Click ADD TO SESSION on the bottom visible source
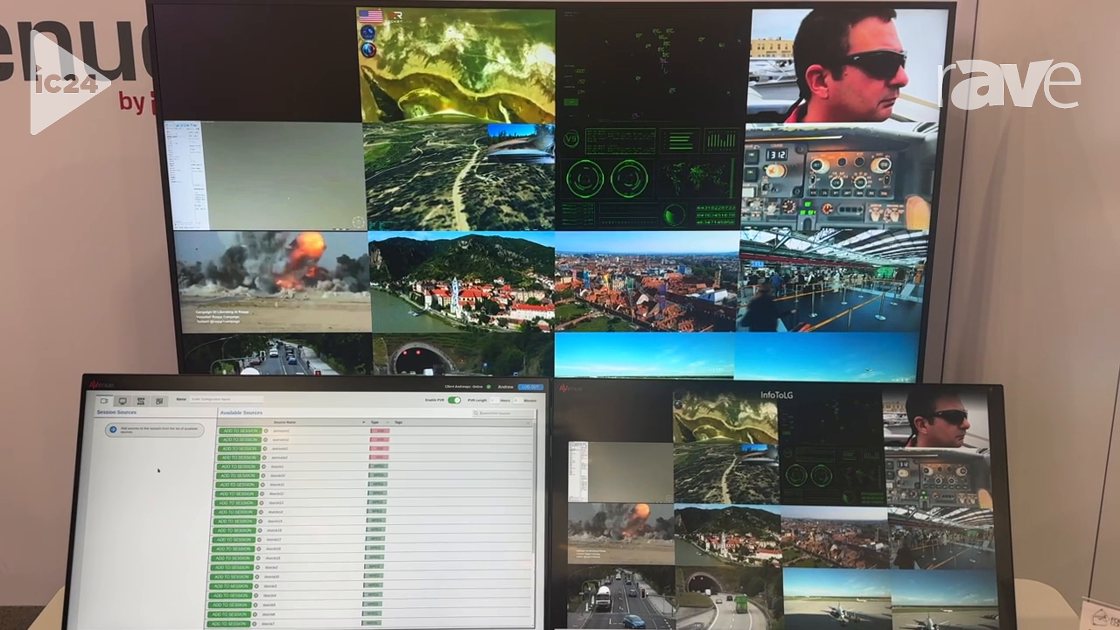Screen dimensions: 1120x630 coord(231,623)
